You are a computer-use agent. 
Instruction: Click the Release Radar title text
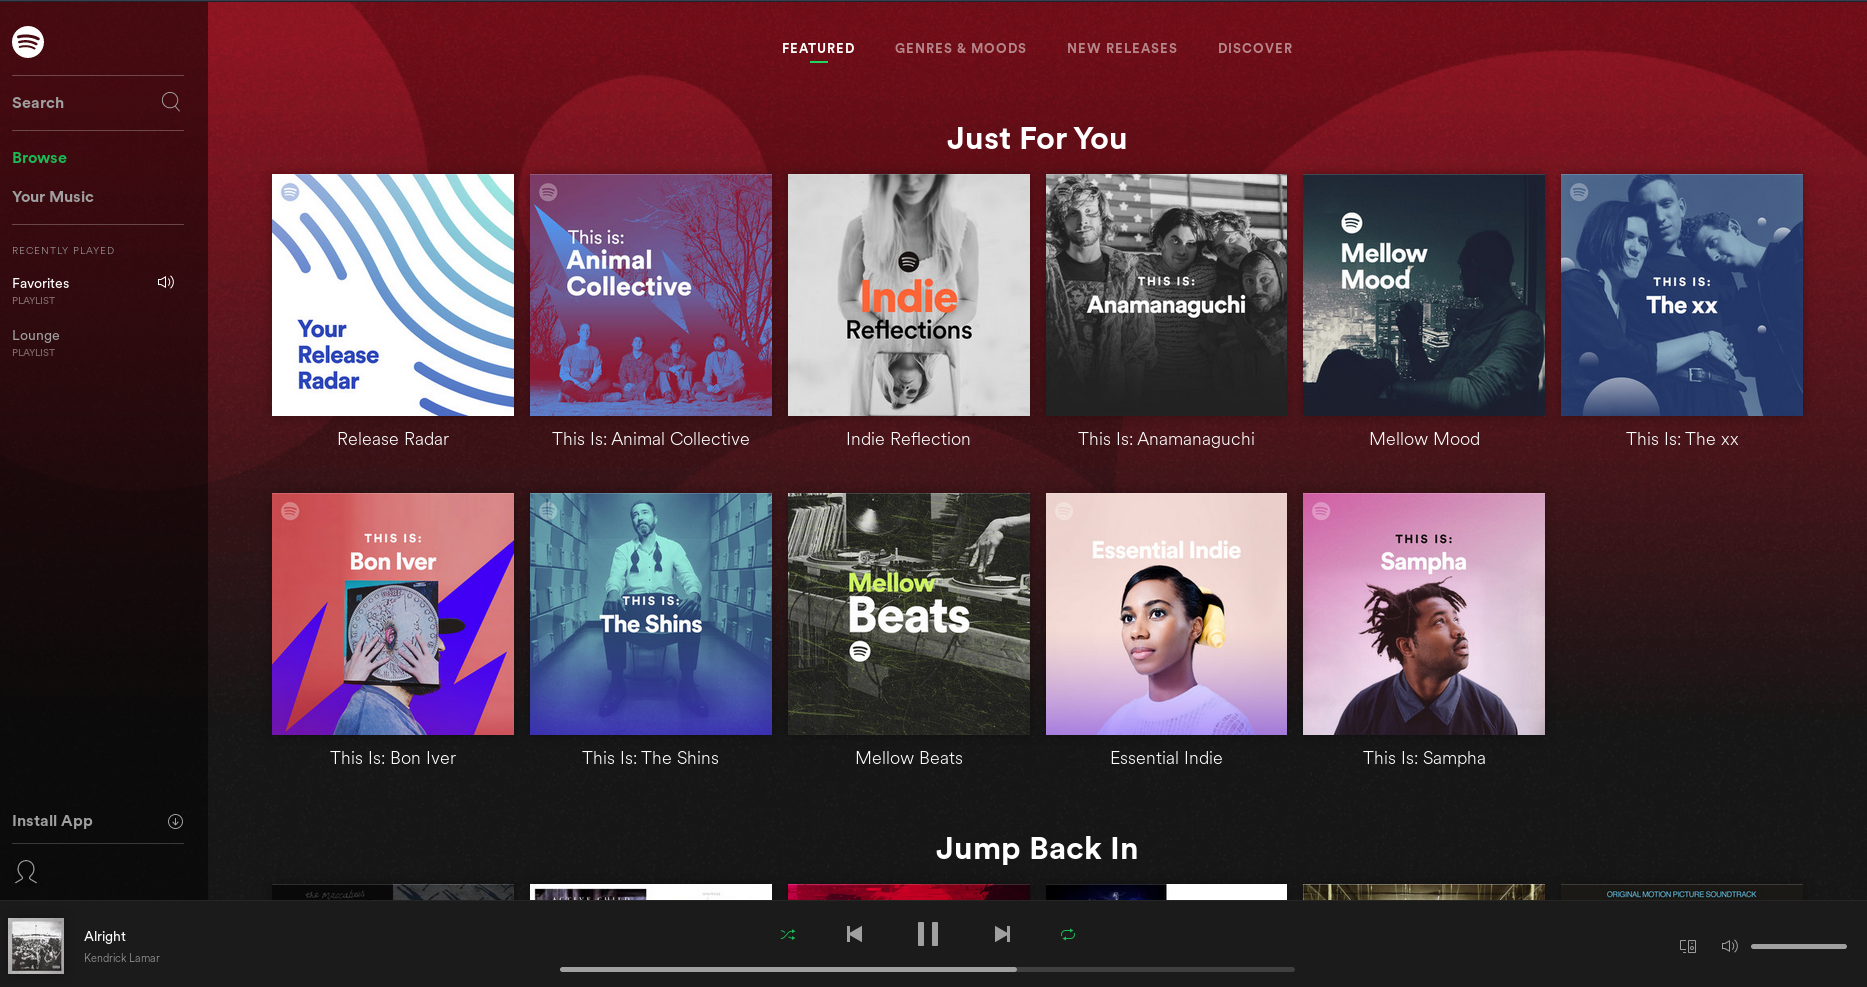tap(393, 439)
